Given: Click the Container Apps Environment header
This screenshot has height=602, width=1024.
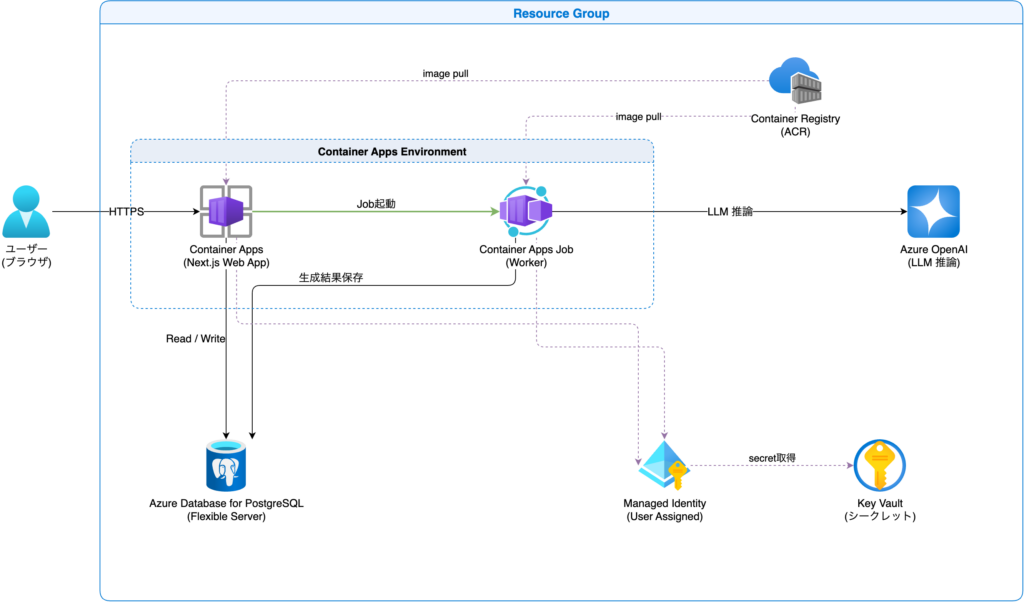Looking at the screenshot, I should tap(392, 151).
